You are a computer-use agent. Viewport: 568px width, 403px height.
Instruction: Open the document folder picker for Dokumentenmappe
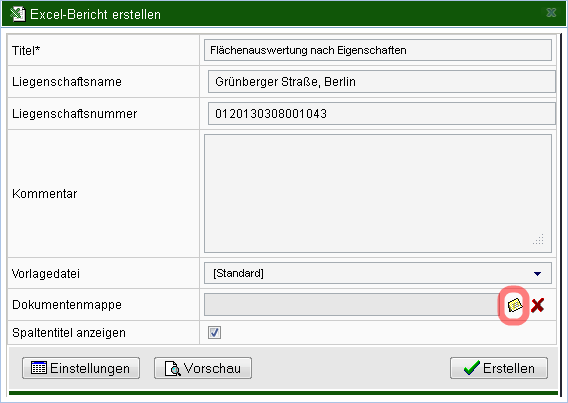pyautogui.click(x=514, y=305)
